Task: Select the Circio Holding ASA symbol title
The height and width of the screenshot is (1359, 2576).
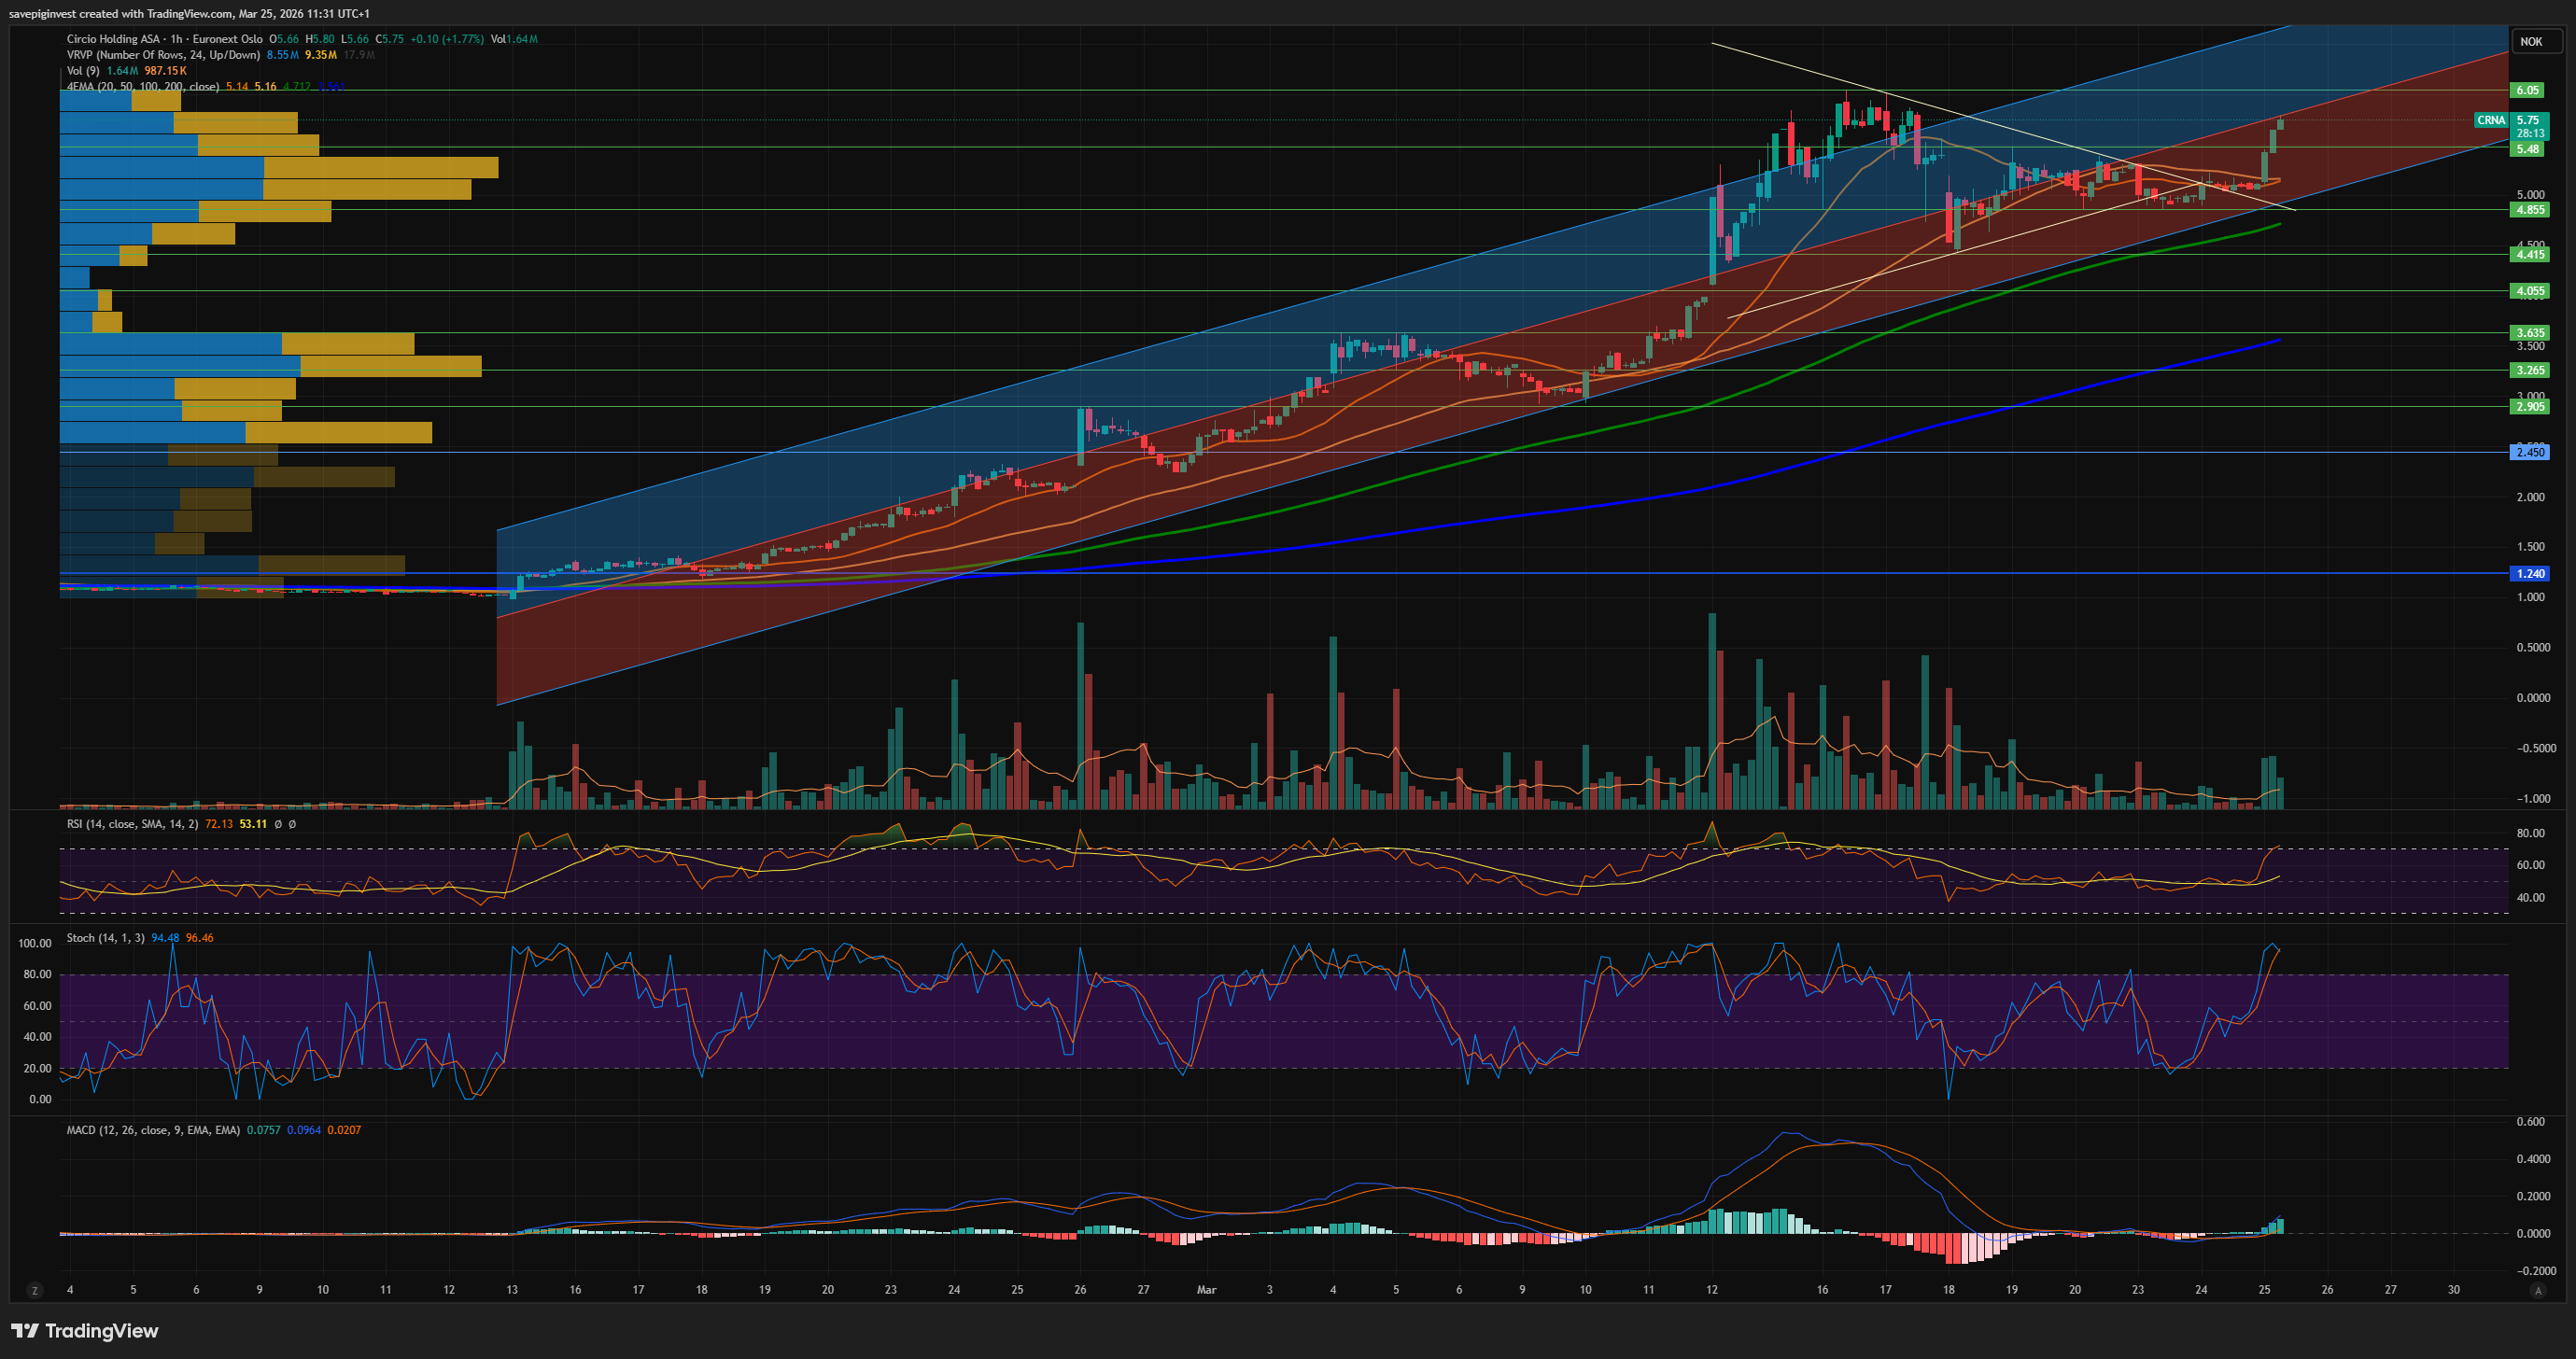Action: [112, 39]
